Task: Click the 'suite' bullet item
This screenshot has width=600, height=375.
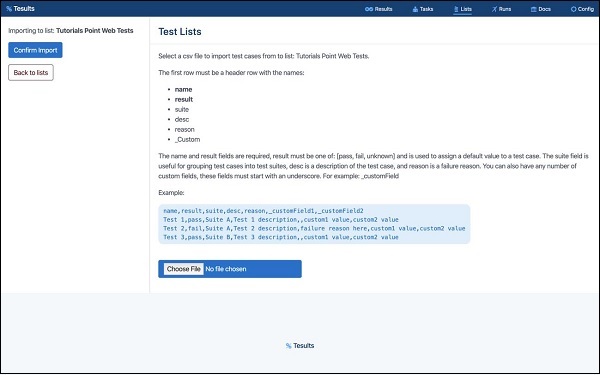Action: 182,109
